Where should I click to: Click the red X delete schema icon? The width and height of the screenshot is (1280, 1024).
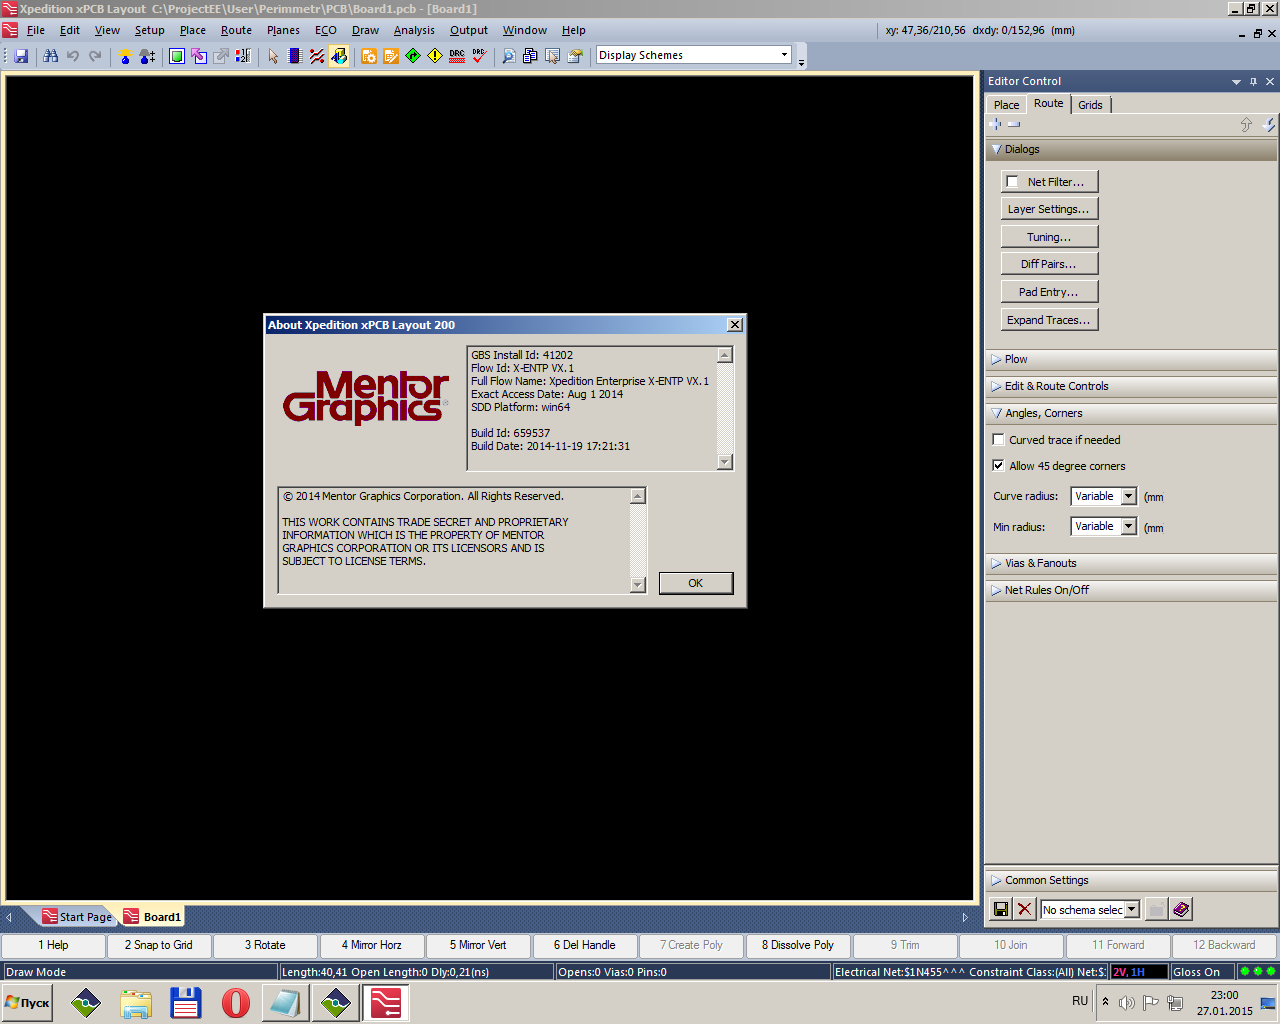pos(1024,909)
